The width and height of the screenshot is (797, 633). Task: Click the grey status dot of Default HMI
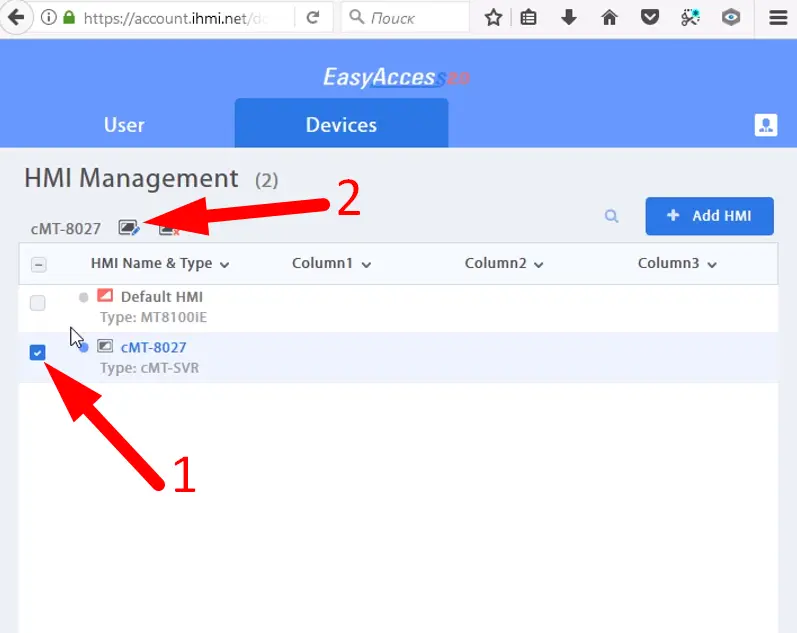click(83, 297)
